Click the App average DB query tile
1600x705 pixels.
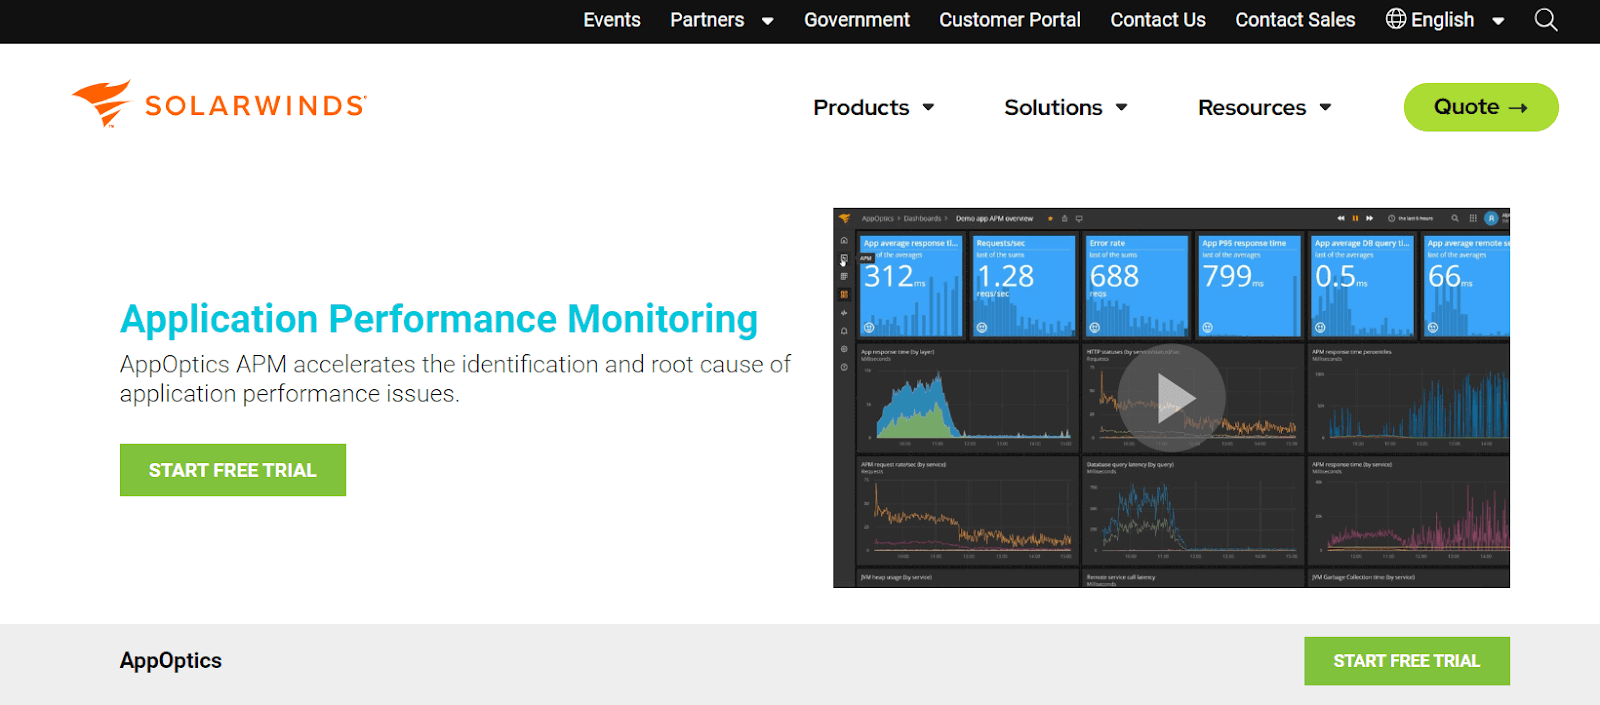[x=1363, y=286]
